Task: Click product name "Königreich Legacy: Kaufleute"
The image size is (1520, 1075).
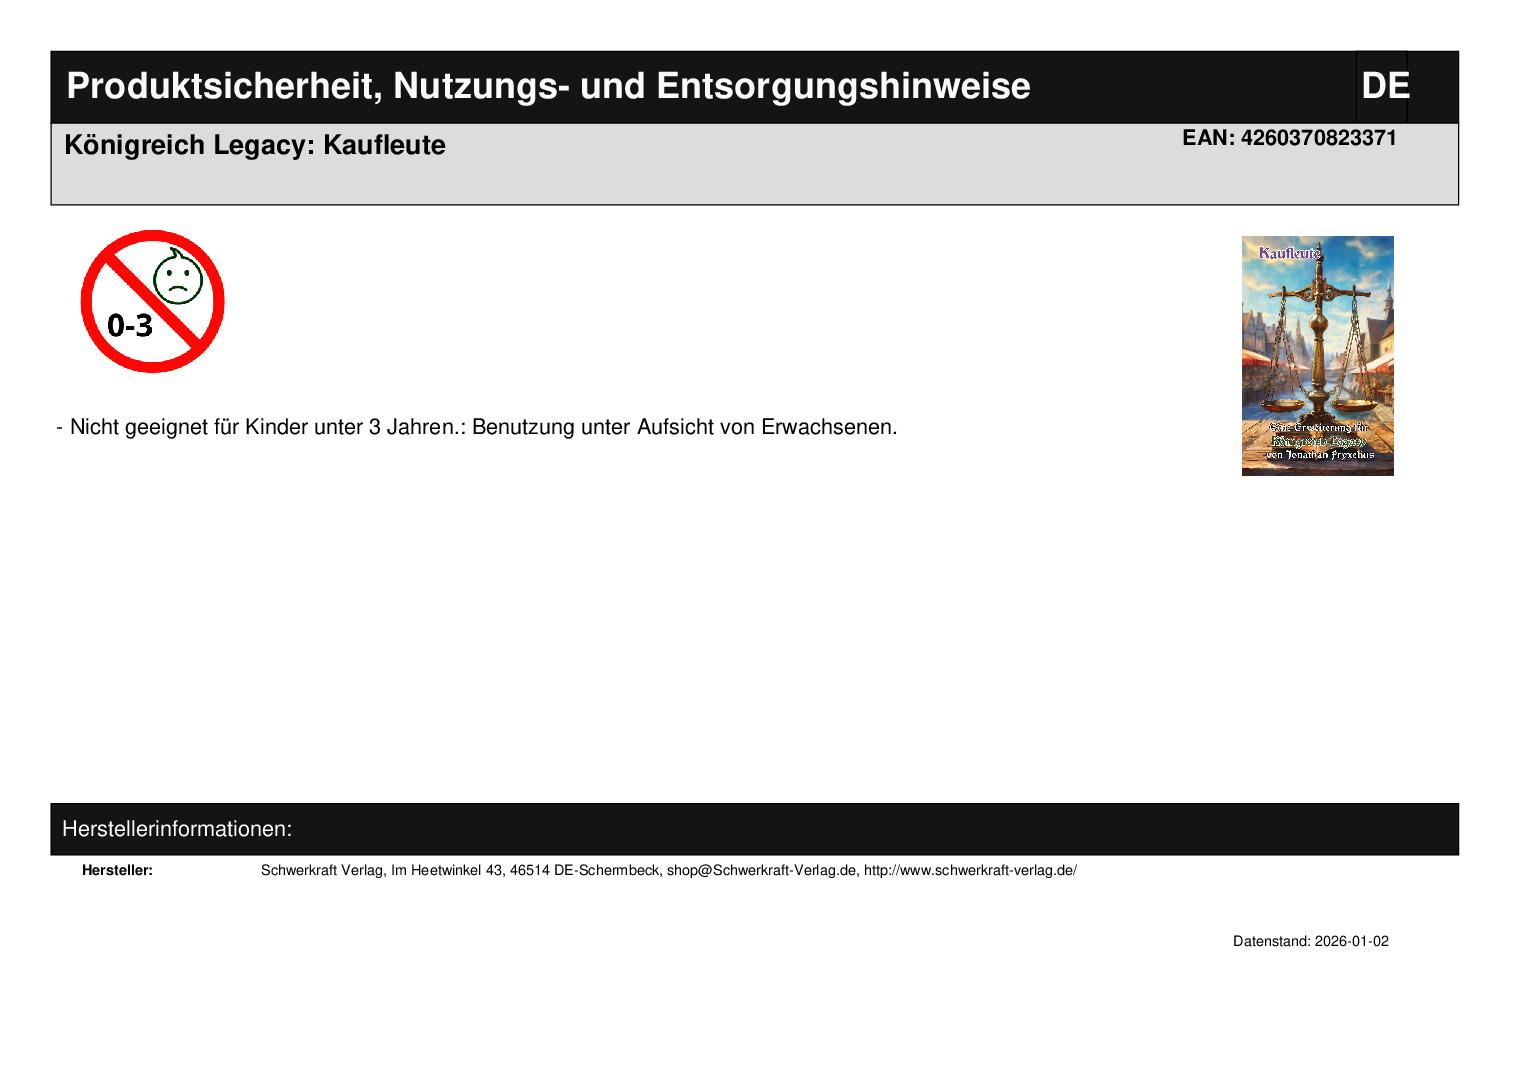Action: coord(255,146)
